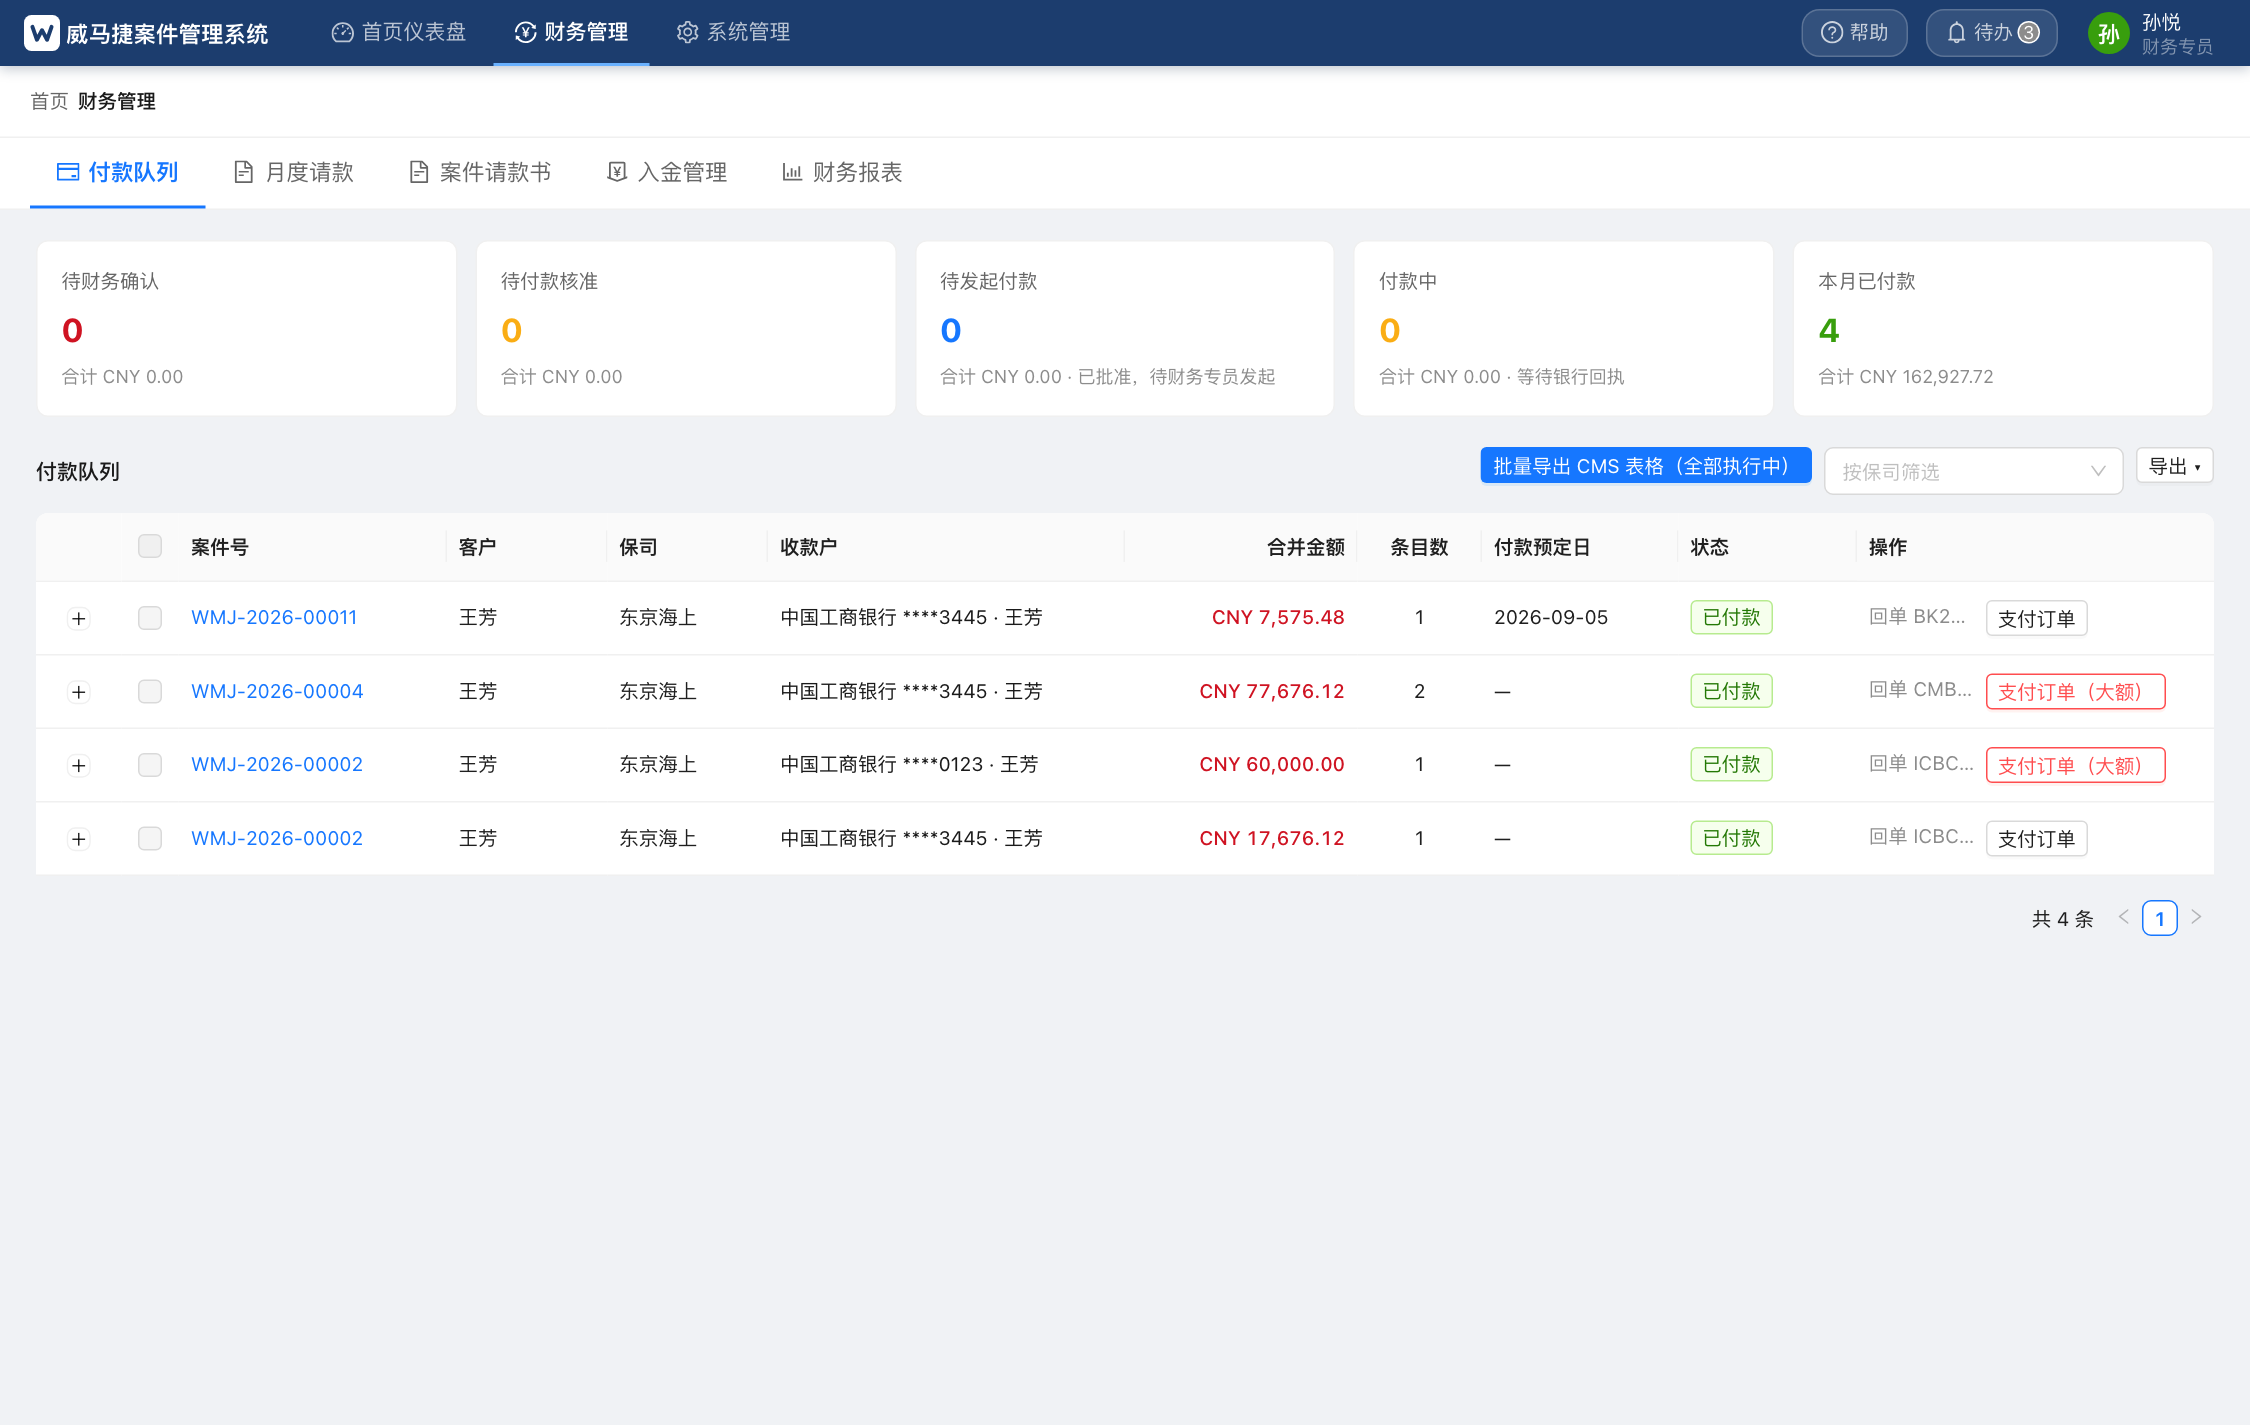Open case link WMJ-2026-00004
Image resolution: width=2250 pixels, height=1425 pixels.
coord(277,691)
